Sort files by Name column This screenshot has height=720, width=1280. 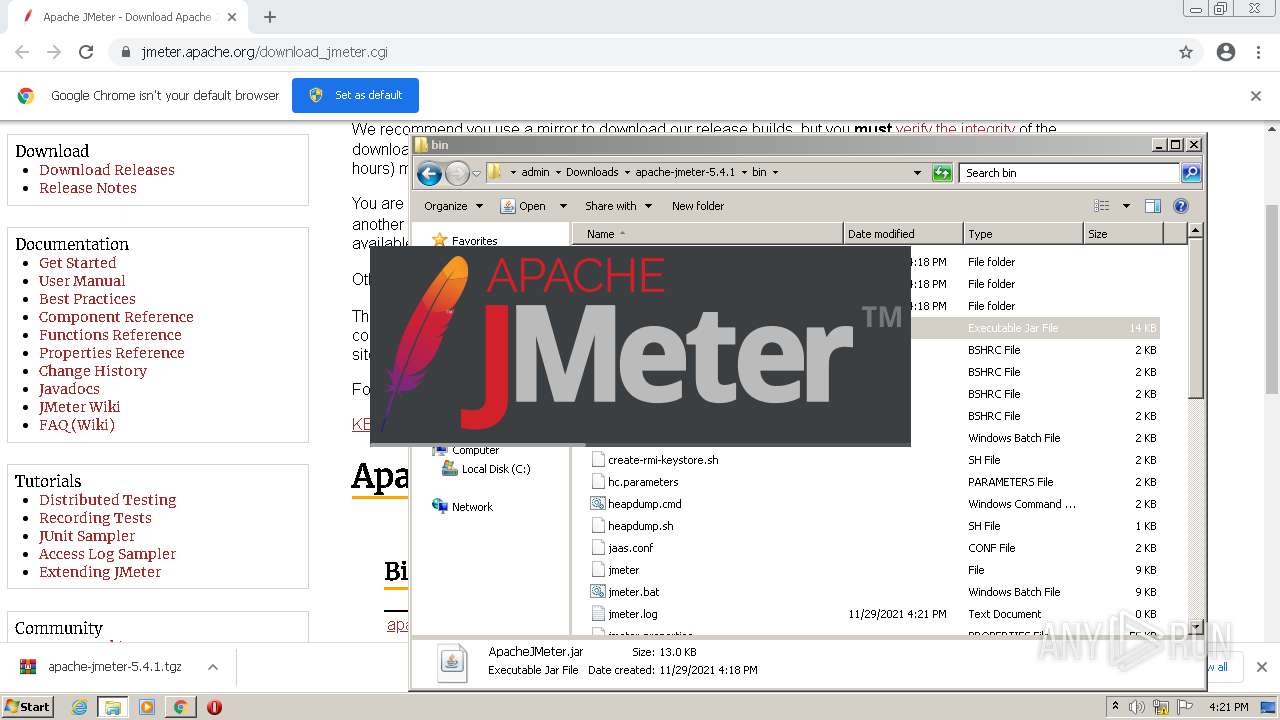[707, 234]
